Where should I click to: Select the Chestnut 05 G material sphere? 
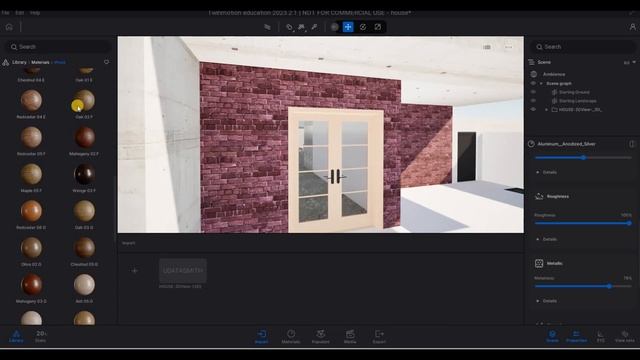coord(84,248)
